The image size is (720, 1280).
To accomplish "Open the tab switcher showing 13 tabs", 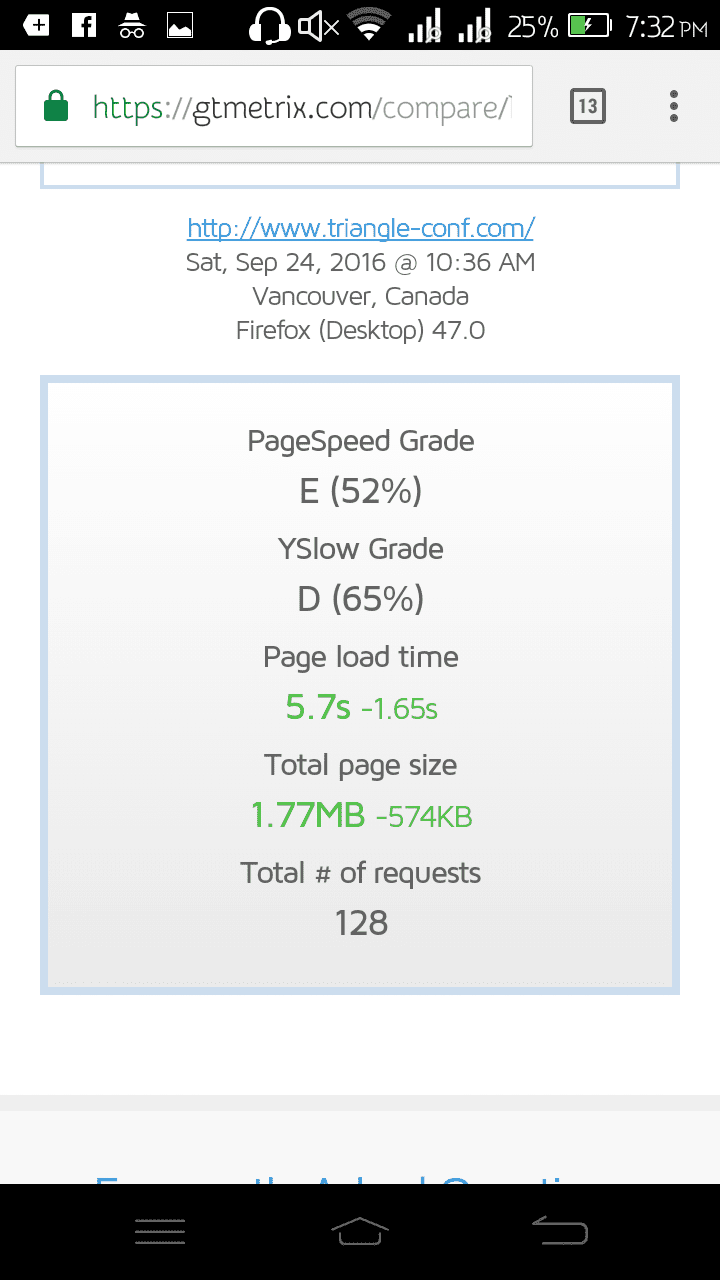I will [588, 106].
